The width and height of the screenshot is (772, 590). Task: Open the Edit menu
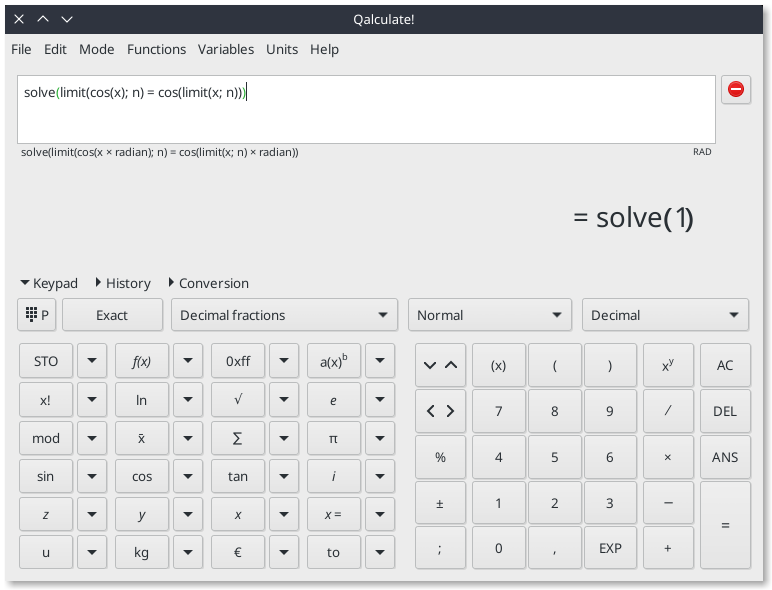click(x=55, y=49)
